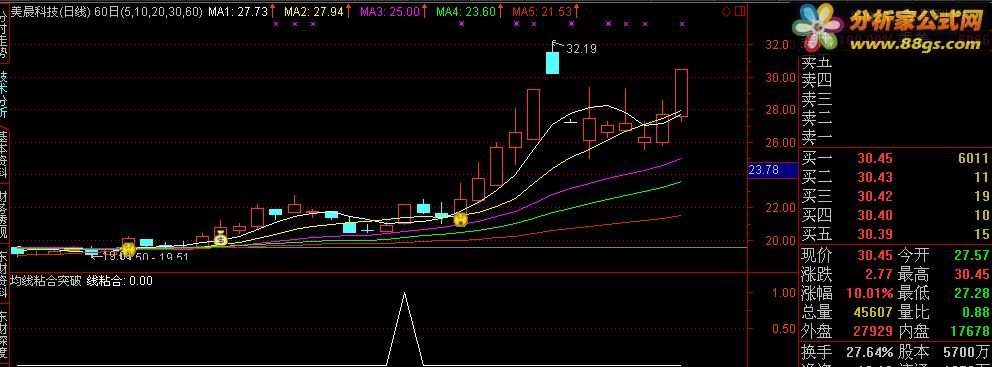Click the gold coin marker before the breakout candle
Screen dimensions: 992x367
pyautogui.click(x=461, y=220)
